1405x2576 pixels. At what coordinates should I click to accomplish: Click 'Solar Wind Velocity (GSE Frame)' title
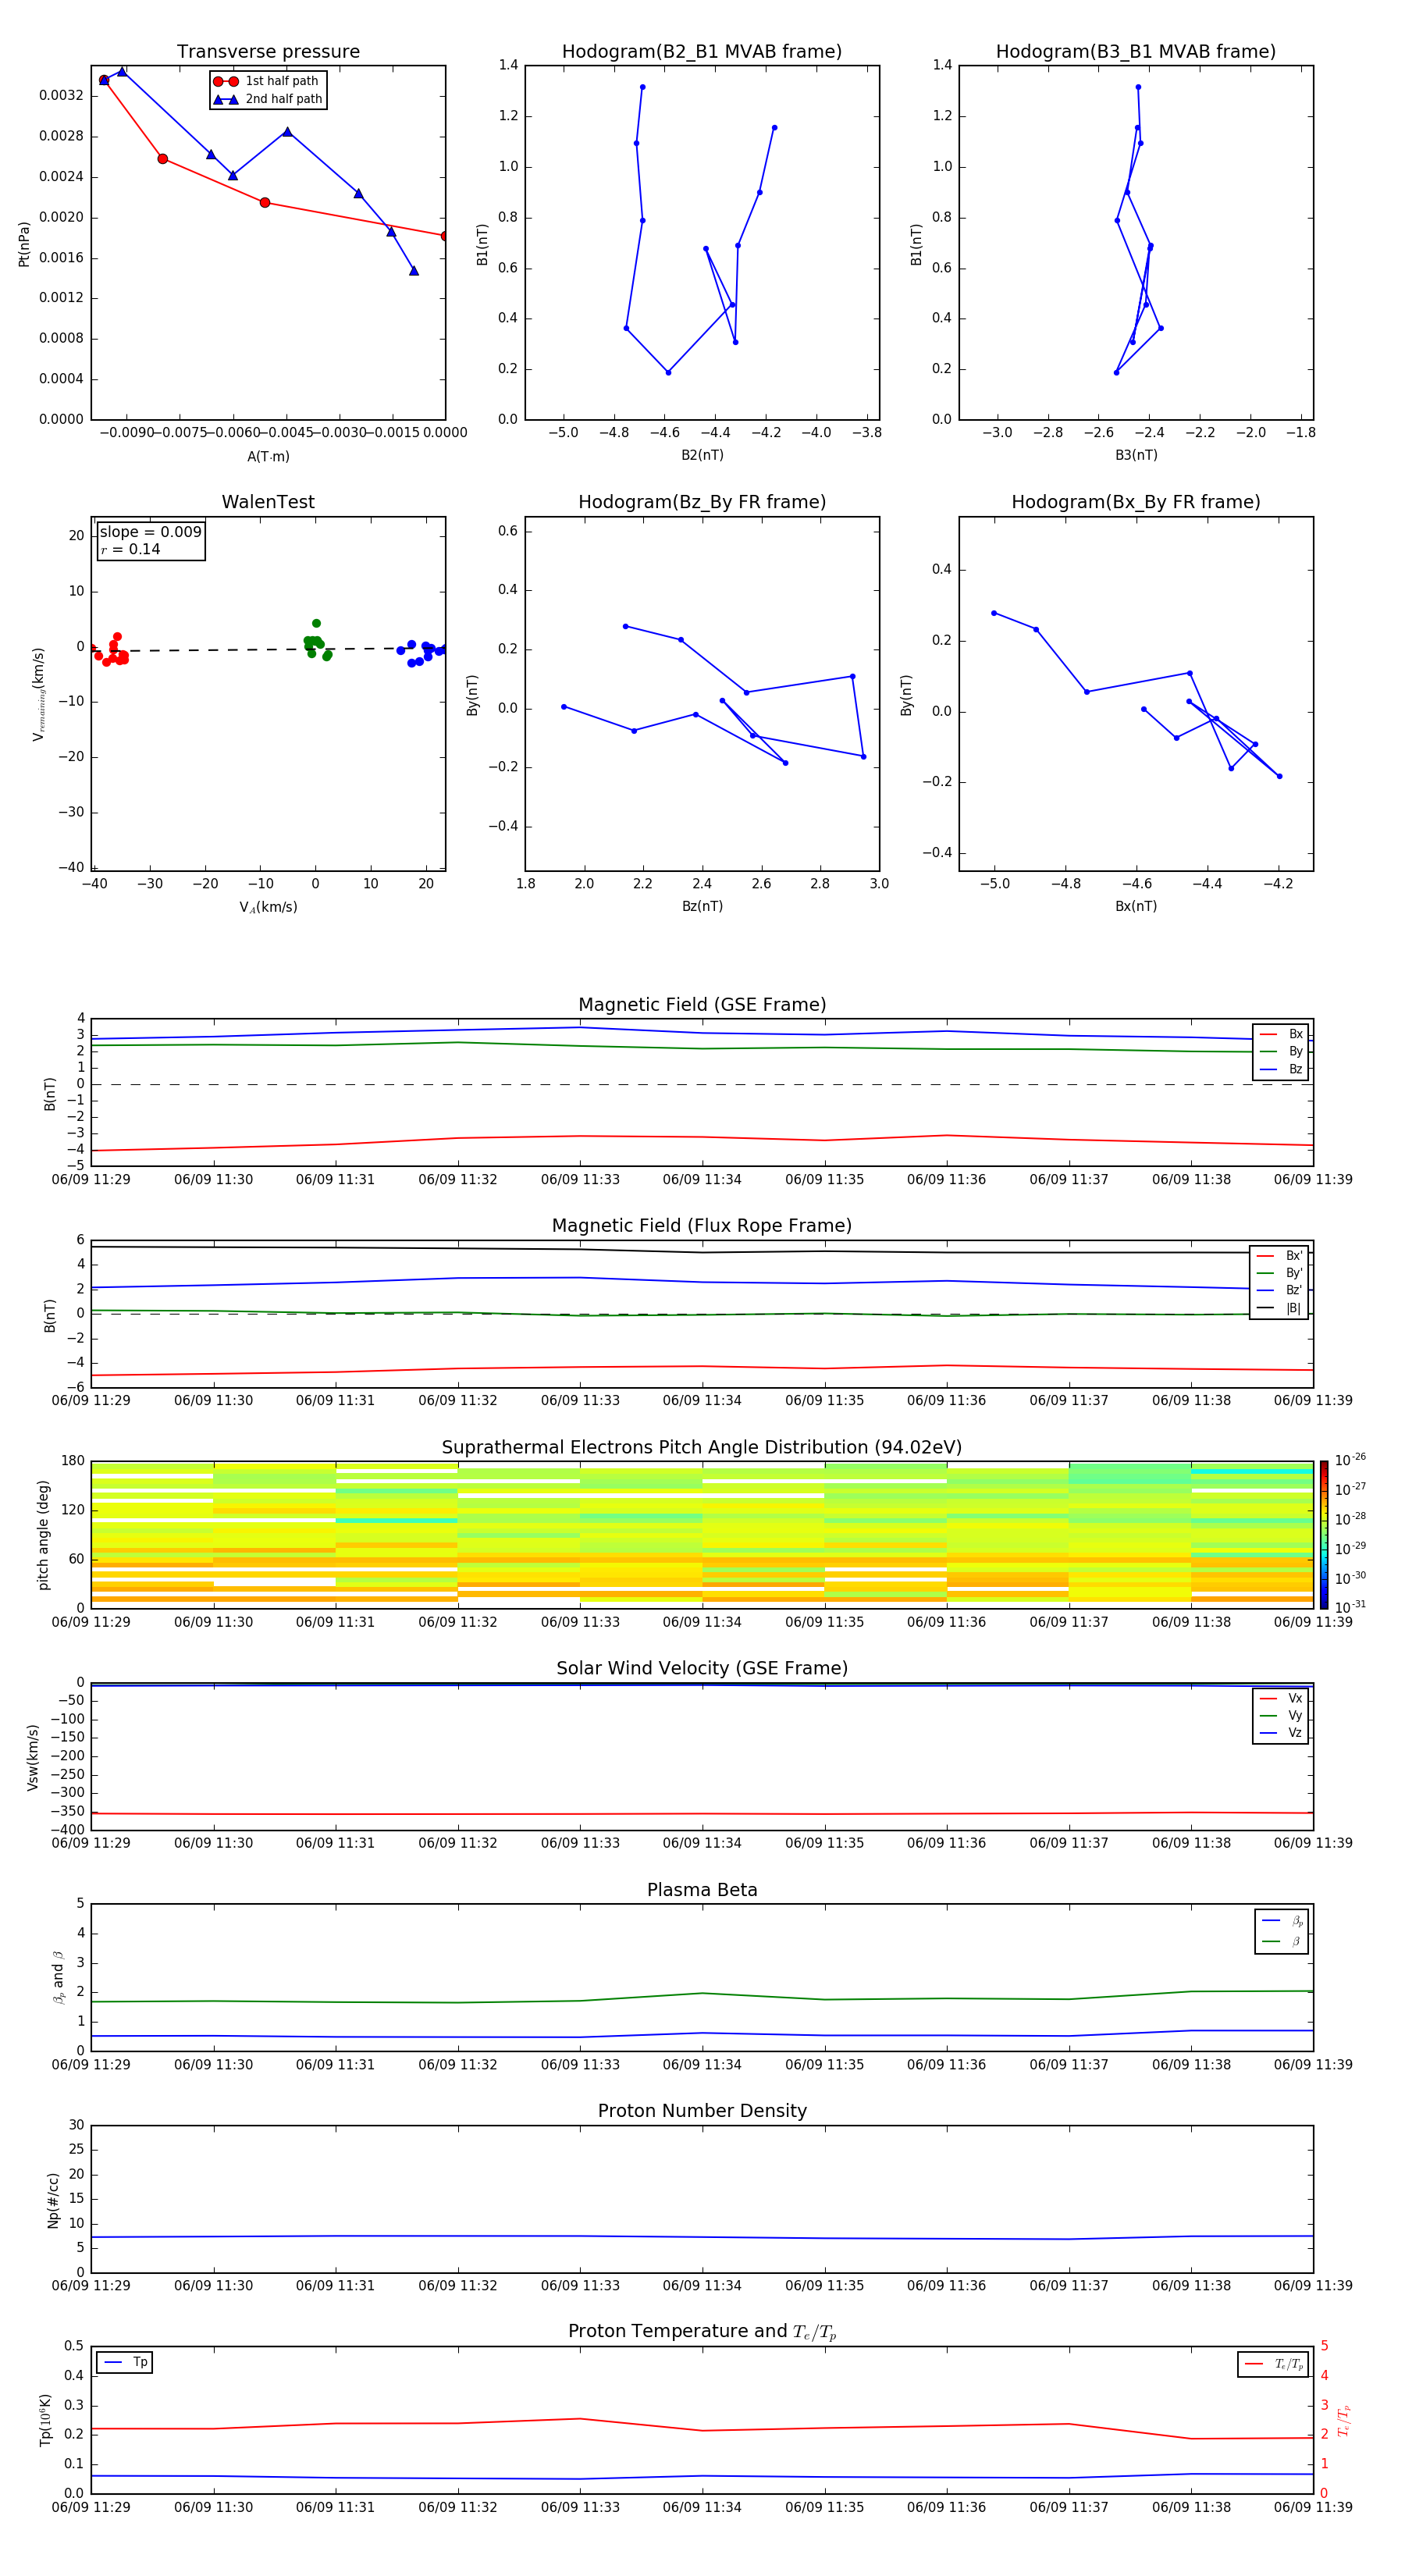tap(702, 1668)
